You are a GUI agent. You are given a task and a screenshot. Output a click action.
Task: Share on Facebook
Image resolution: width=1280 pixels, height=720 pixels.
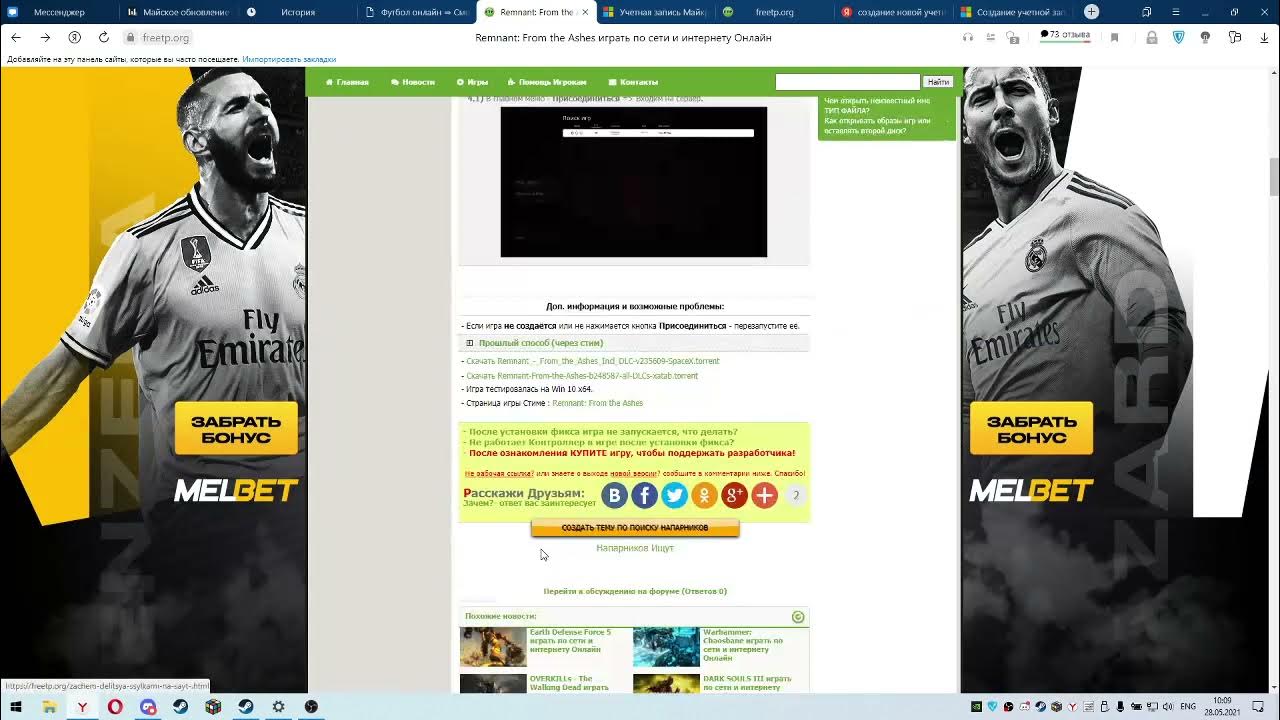pyautogui.click(x=644, y=495)
